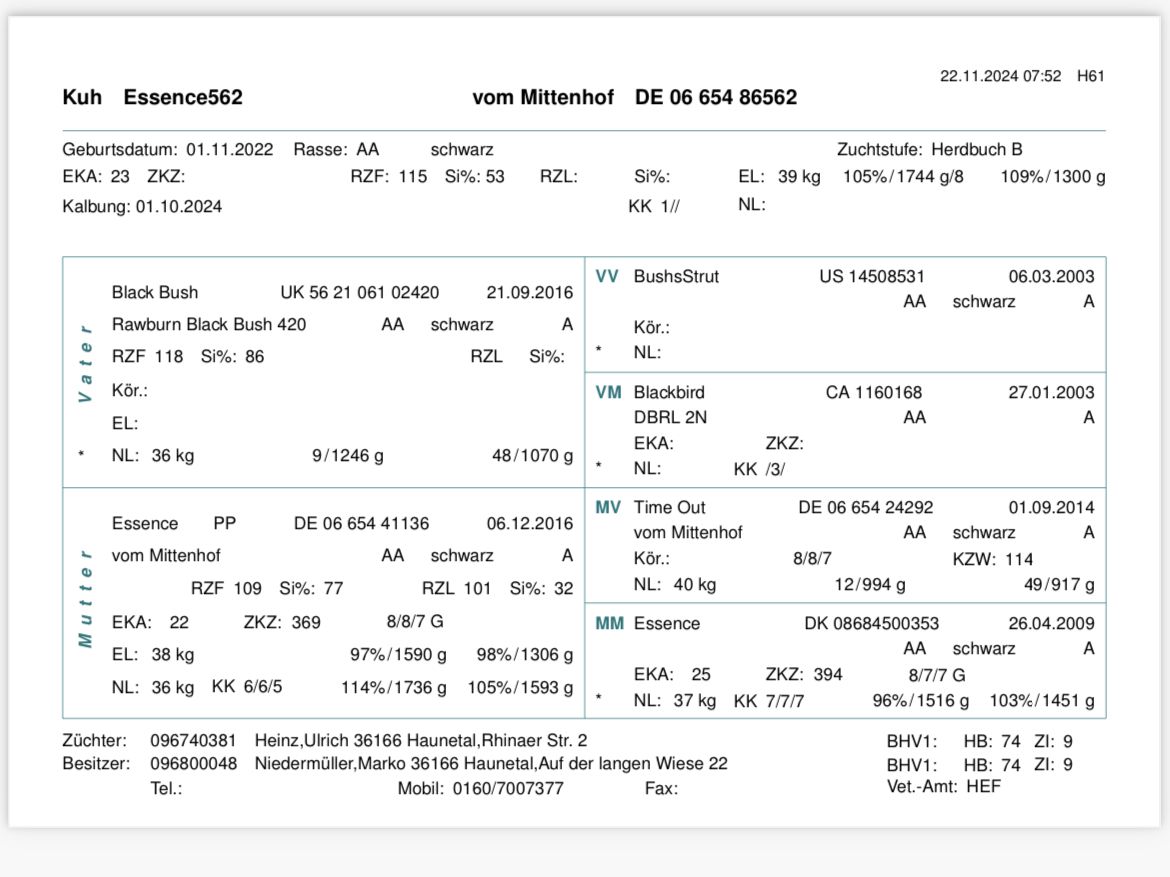
Task: Click the BushsStrut ancestor name
Action: (x=676, y=277)
